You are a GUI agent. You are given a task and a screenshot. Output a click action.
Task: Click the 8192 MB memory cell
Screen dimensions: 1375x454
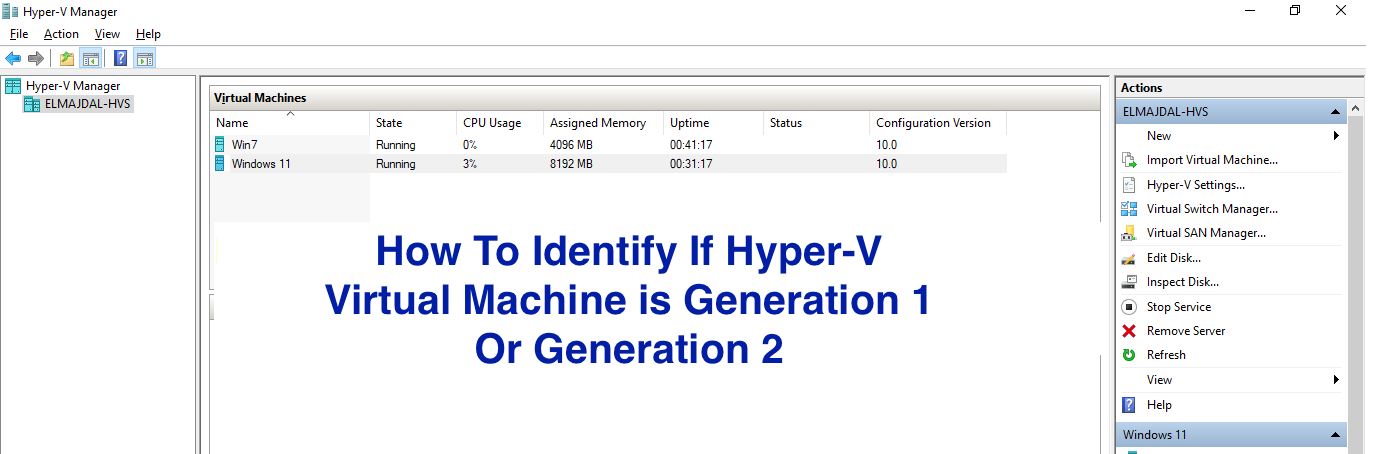571,164
